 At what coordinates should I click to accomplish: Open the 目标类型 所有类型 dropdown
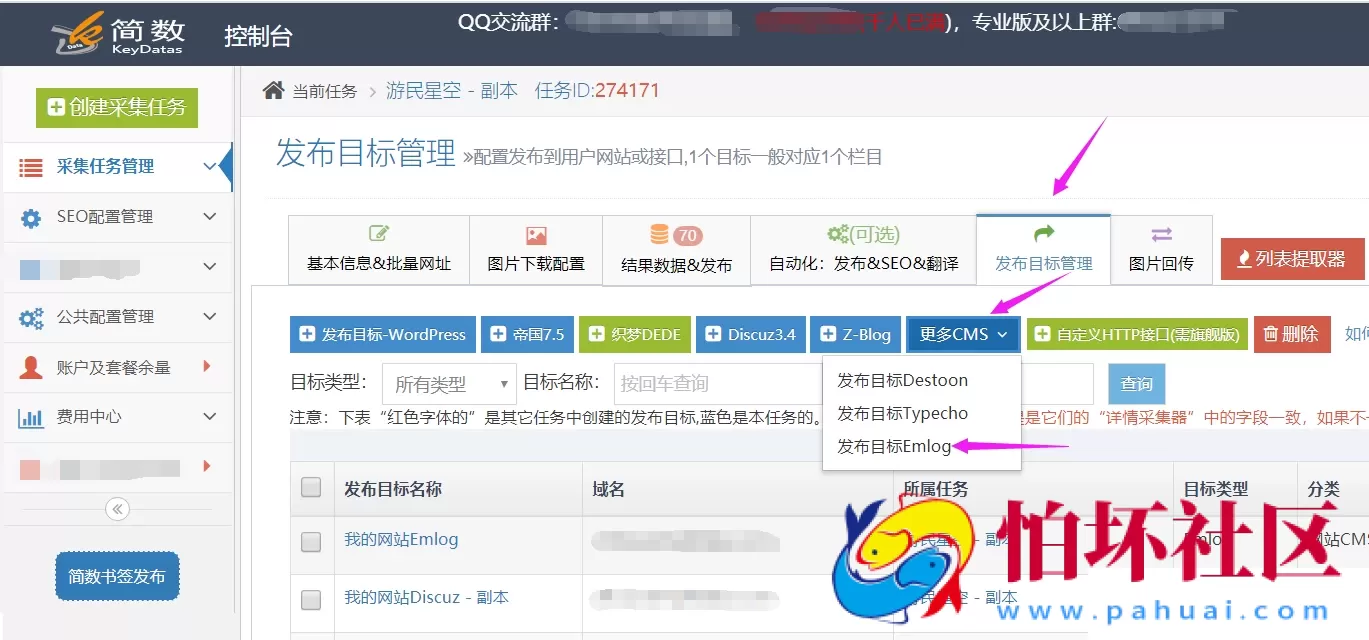pyautogui.click(x=449, y=383)
